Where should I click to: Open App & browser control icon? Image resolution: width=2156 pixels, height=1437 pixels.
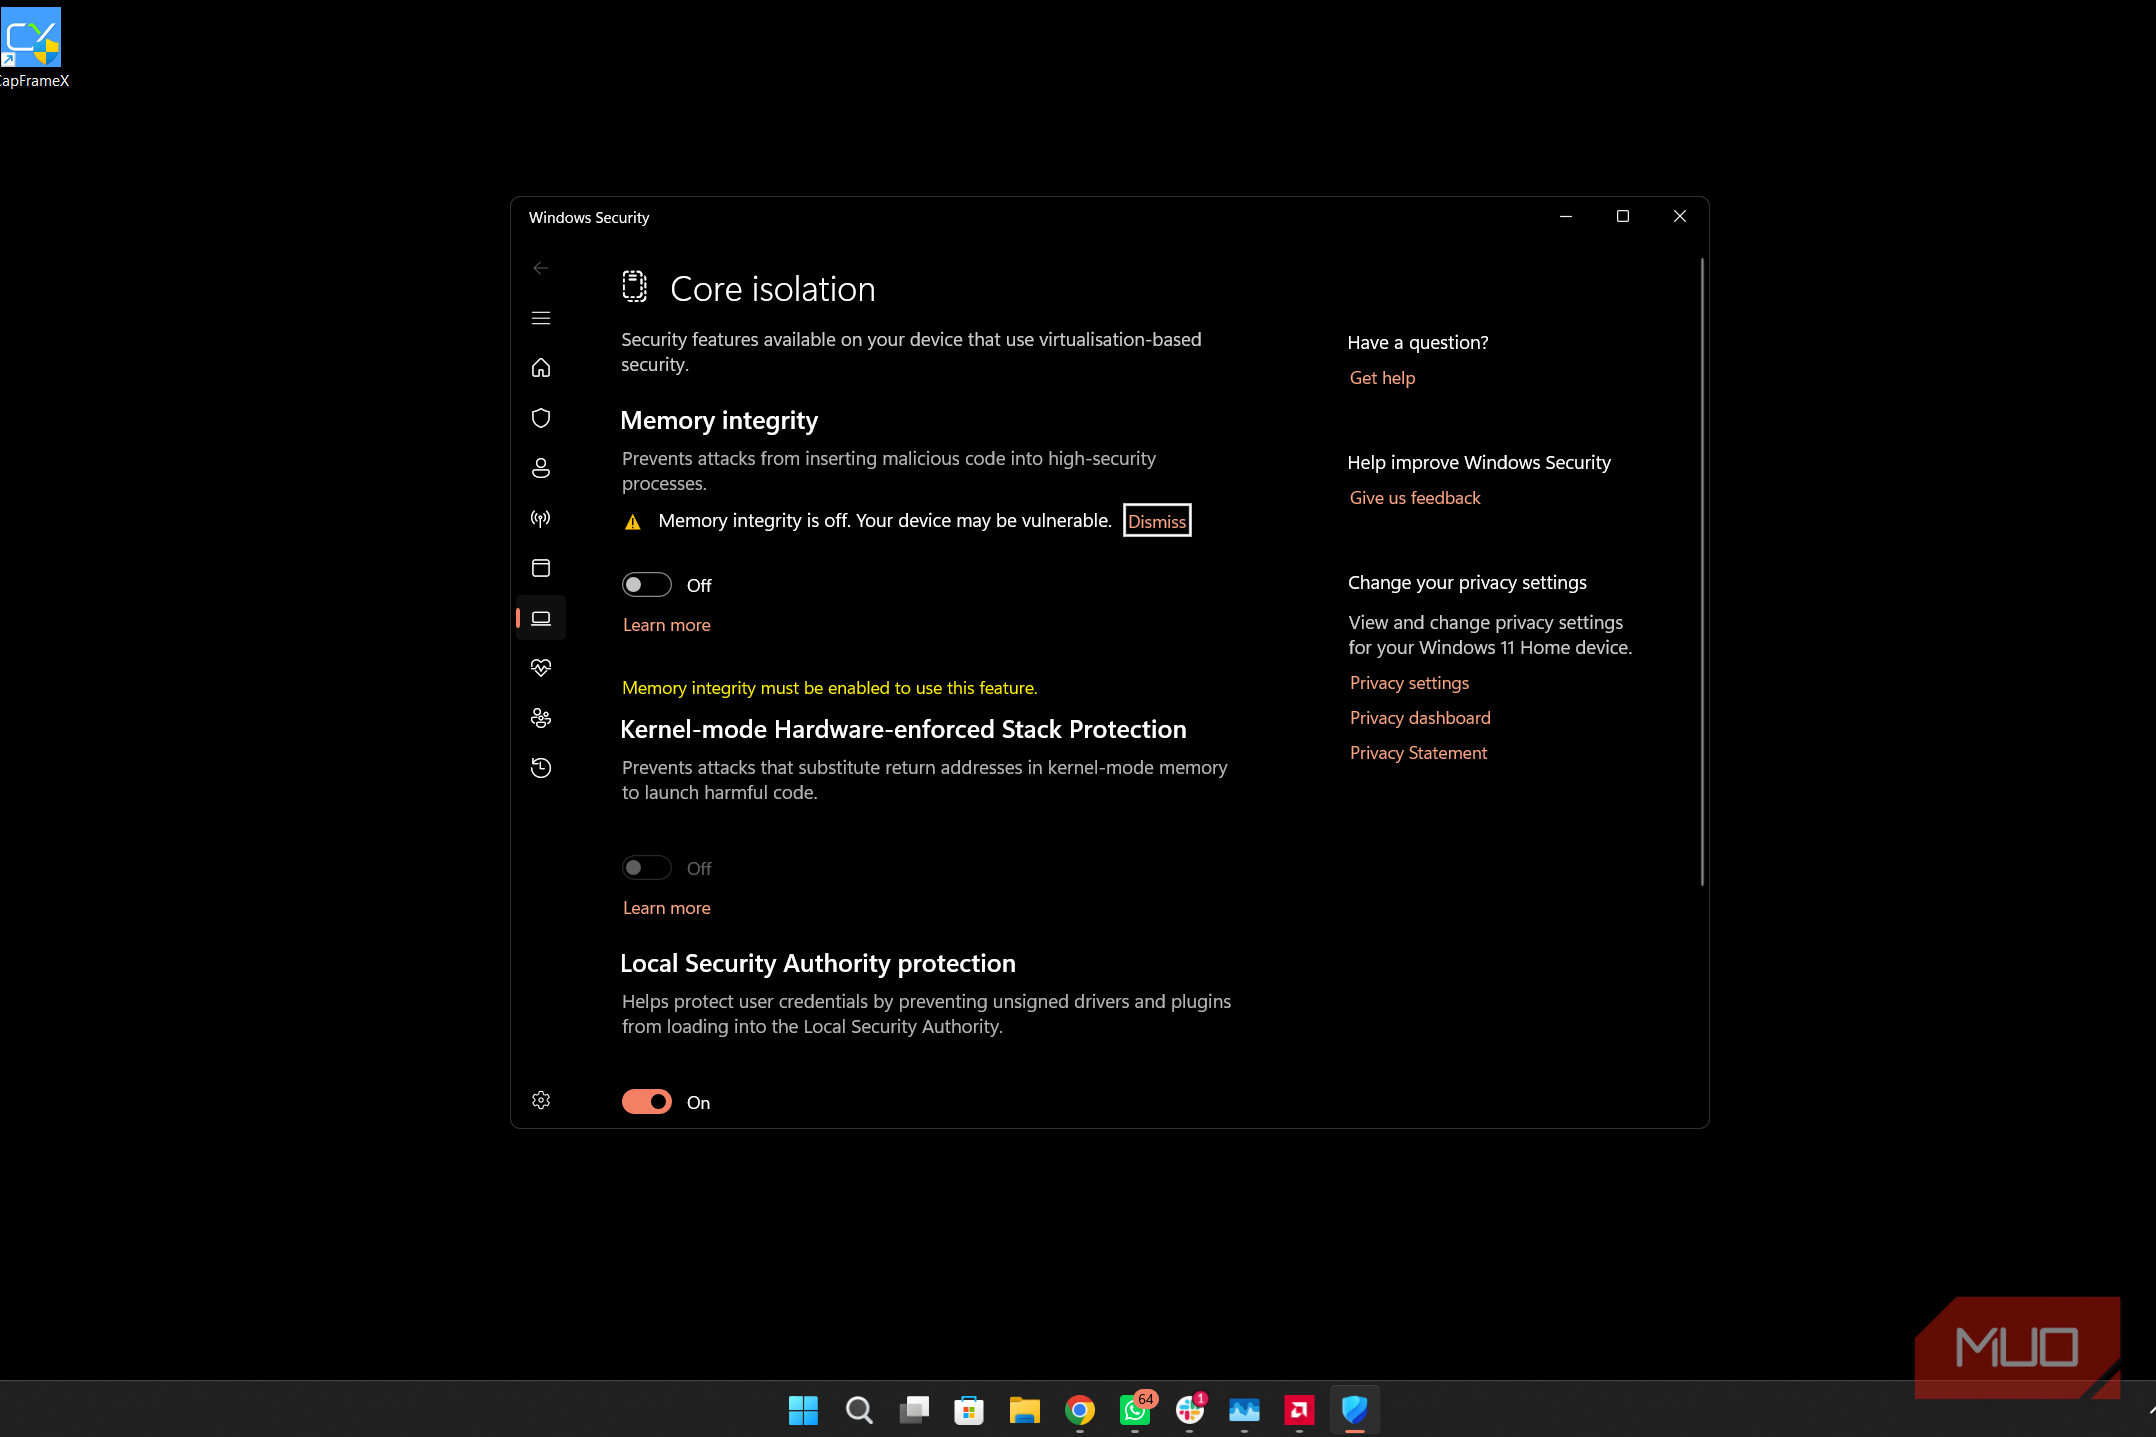[x=541, y=568]
